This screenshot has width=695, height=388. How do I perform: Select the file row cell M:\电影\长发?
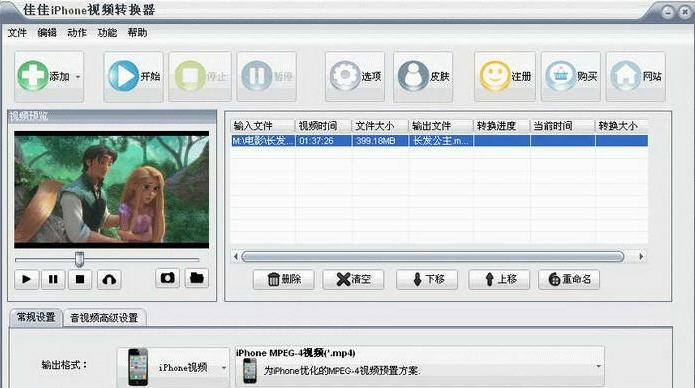263,141
